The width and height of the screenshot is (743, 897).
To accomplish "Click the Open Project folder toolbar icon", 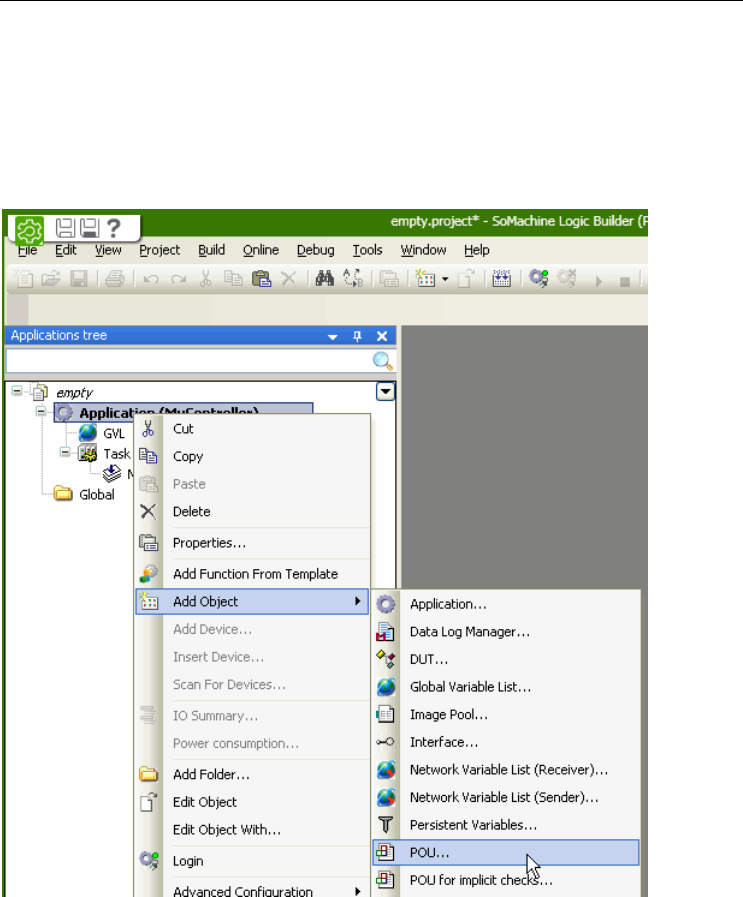I will (x=51, y=279).
